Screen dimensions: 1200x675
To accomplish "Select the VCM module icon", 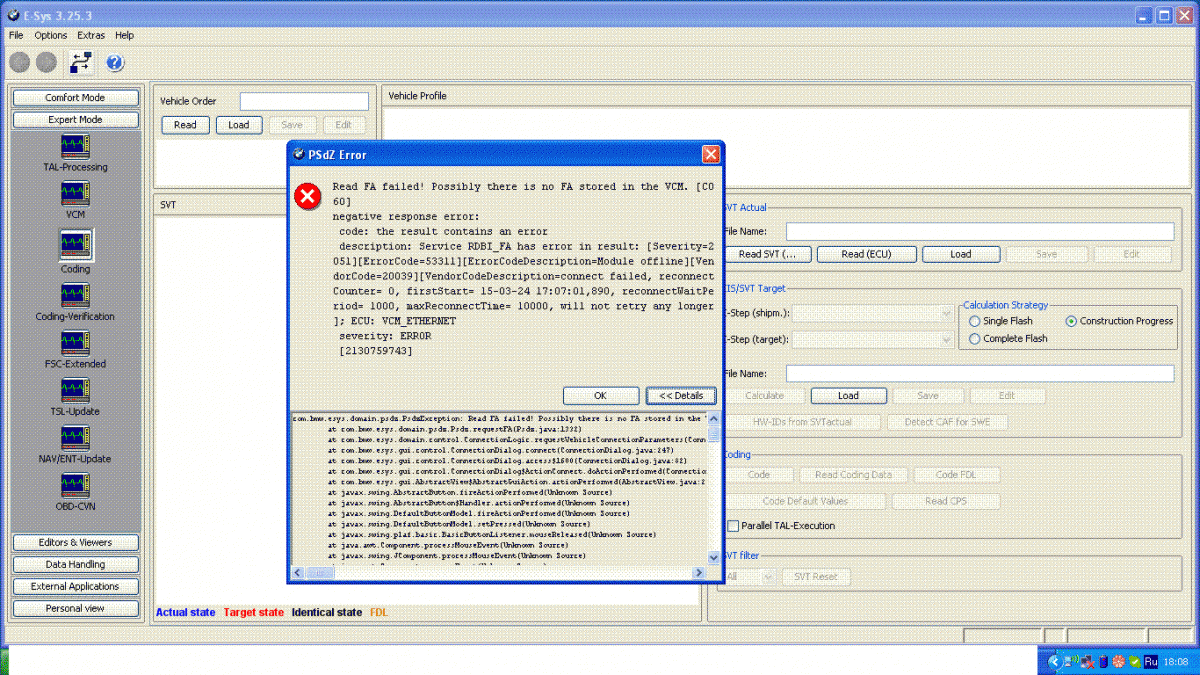I will (75, 194).
